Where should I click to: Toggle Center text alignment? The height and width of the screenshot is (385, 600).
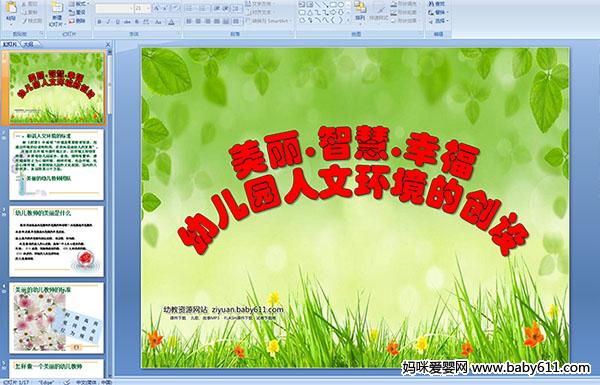198,21
